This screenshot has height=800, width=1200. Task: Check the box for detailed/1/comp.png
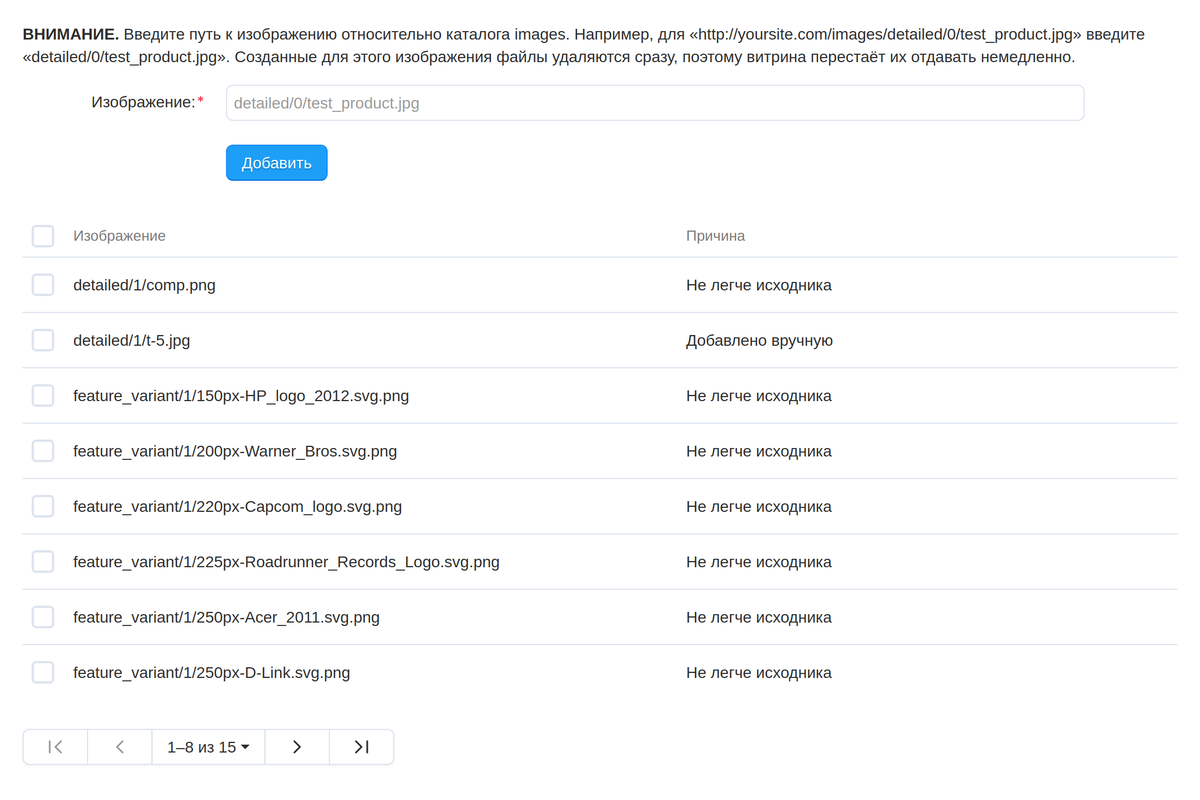coord(43,285)
